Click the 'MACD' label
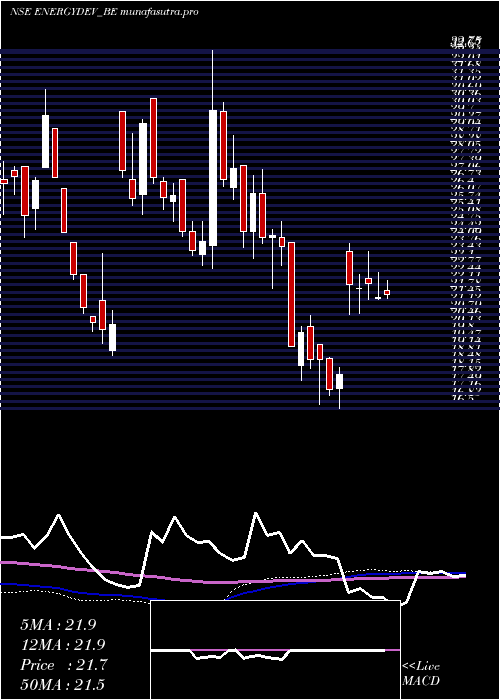 point(421,682)
